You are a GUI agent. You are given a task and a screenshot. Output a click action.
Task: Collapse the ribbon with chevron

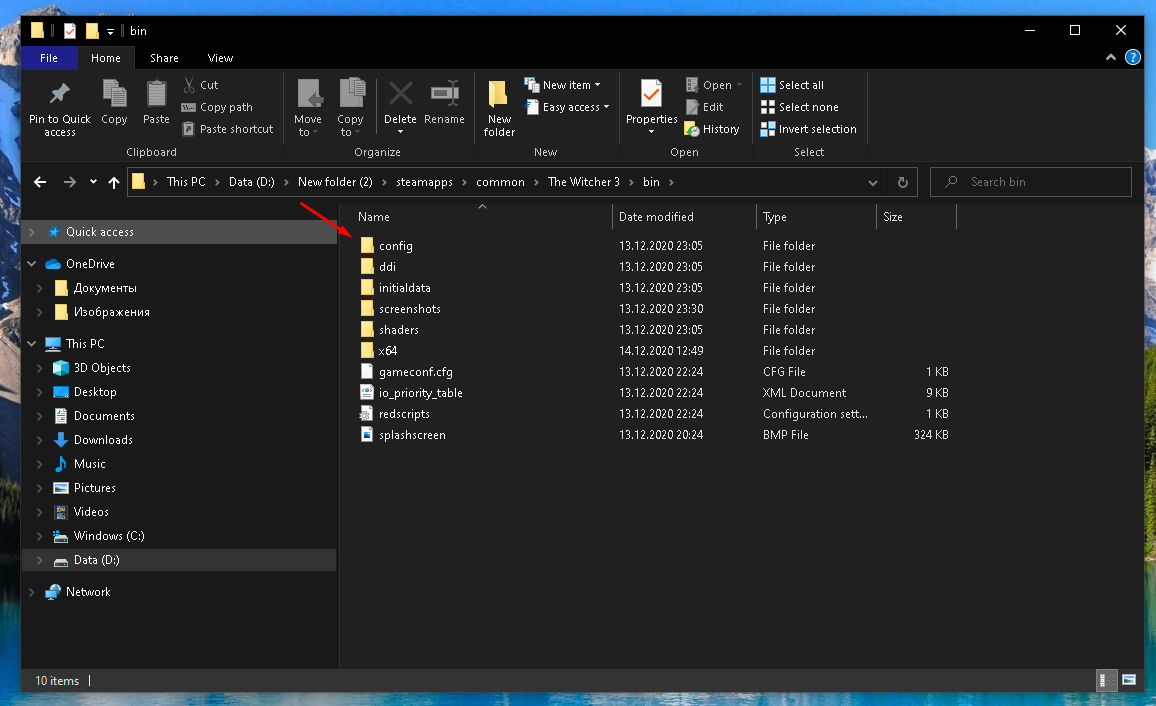click(x=1111, y=57)
